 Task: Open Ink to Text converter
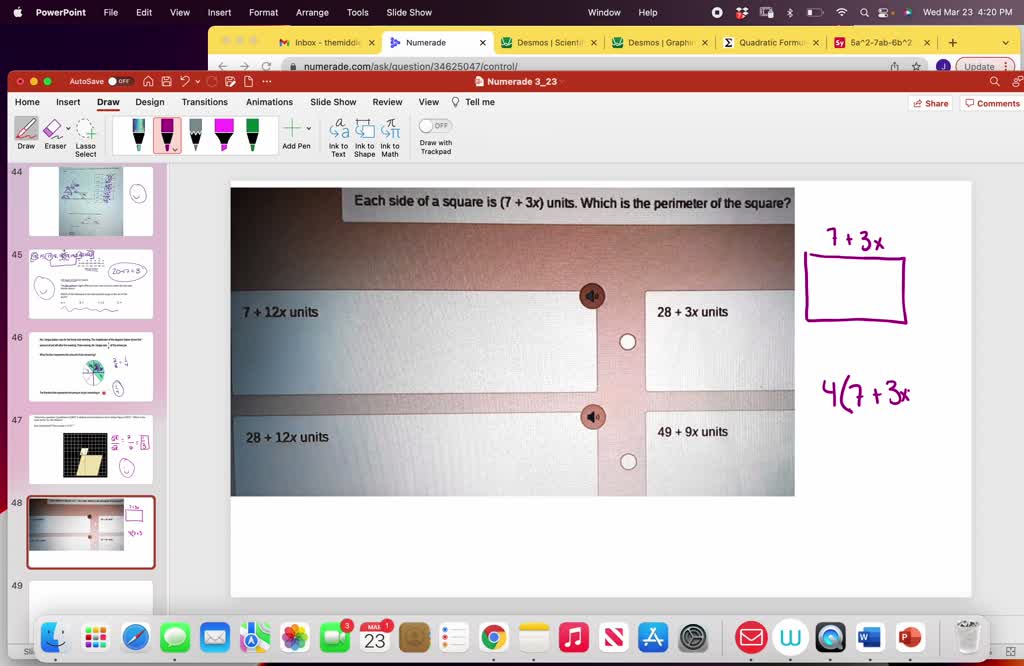coord(340,133)
